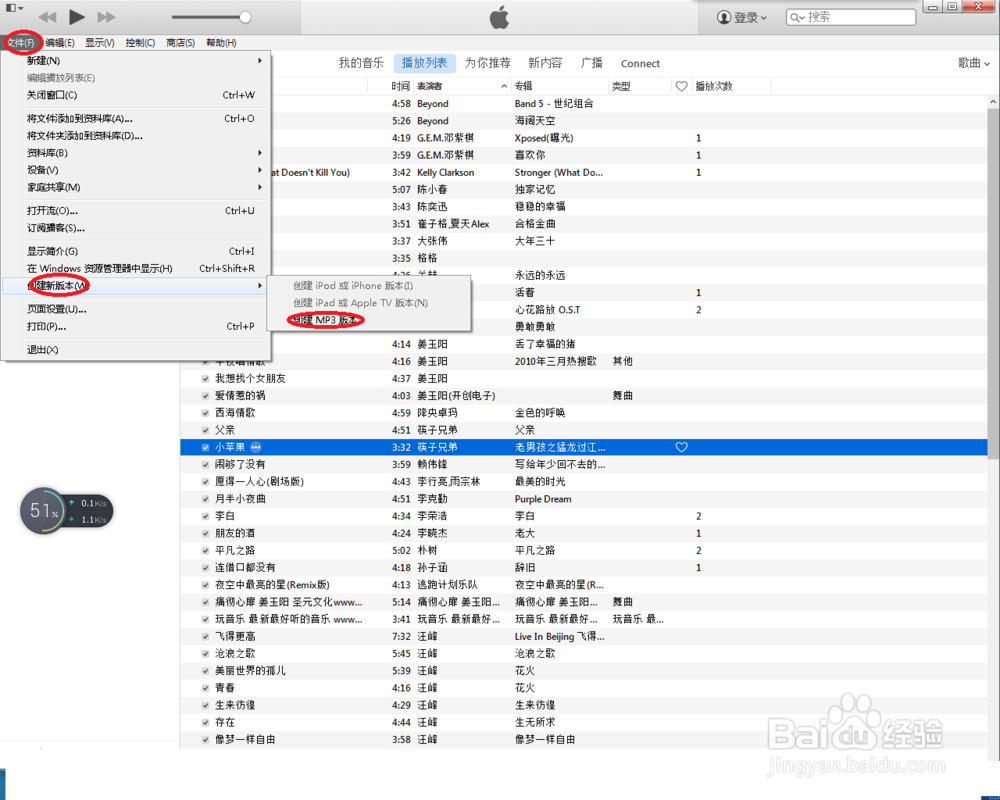Open the 帮助(H) menu
The height and width of the screenshot is (800, 1000).
221,43
